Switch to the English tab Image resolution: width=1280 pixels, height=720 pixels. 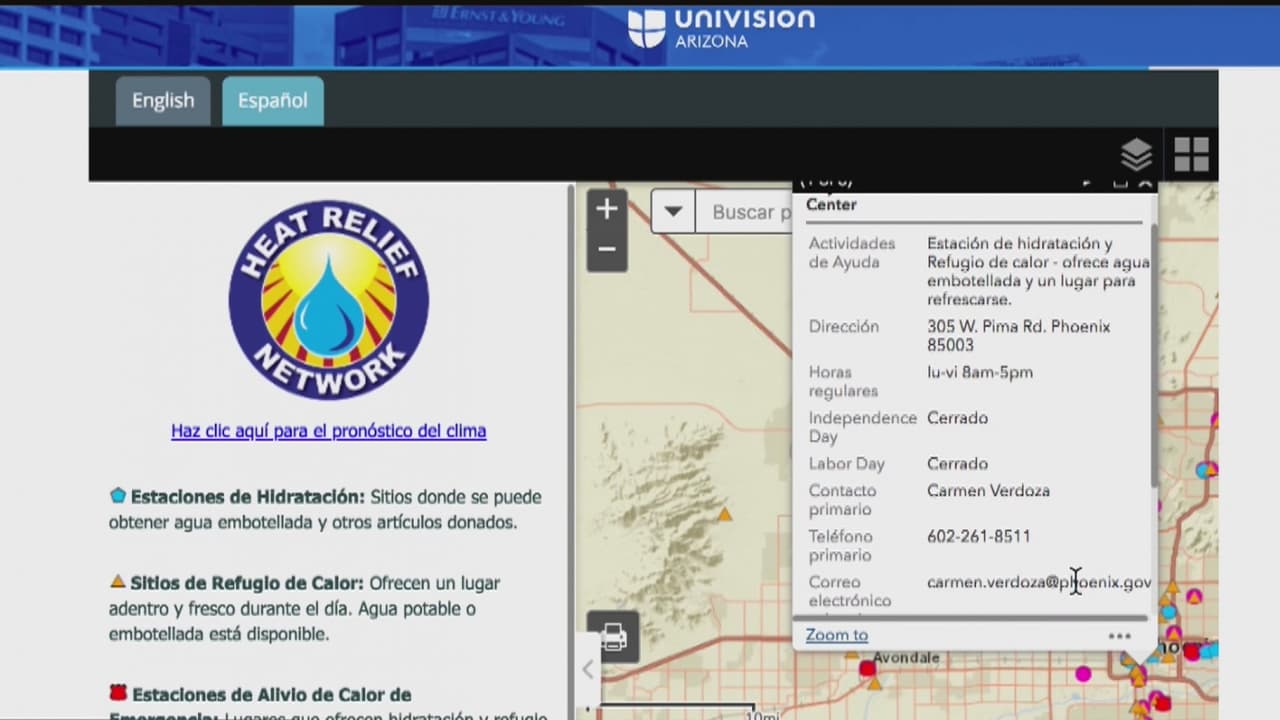[163, 101]
